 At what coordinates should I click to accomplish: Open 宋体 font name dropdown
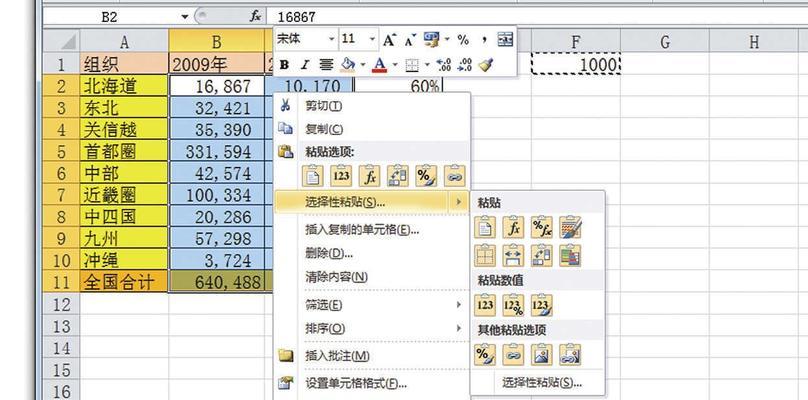[x=332, y=40]
